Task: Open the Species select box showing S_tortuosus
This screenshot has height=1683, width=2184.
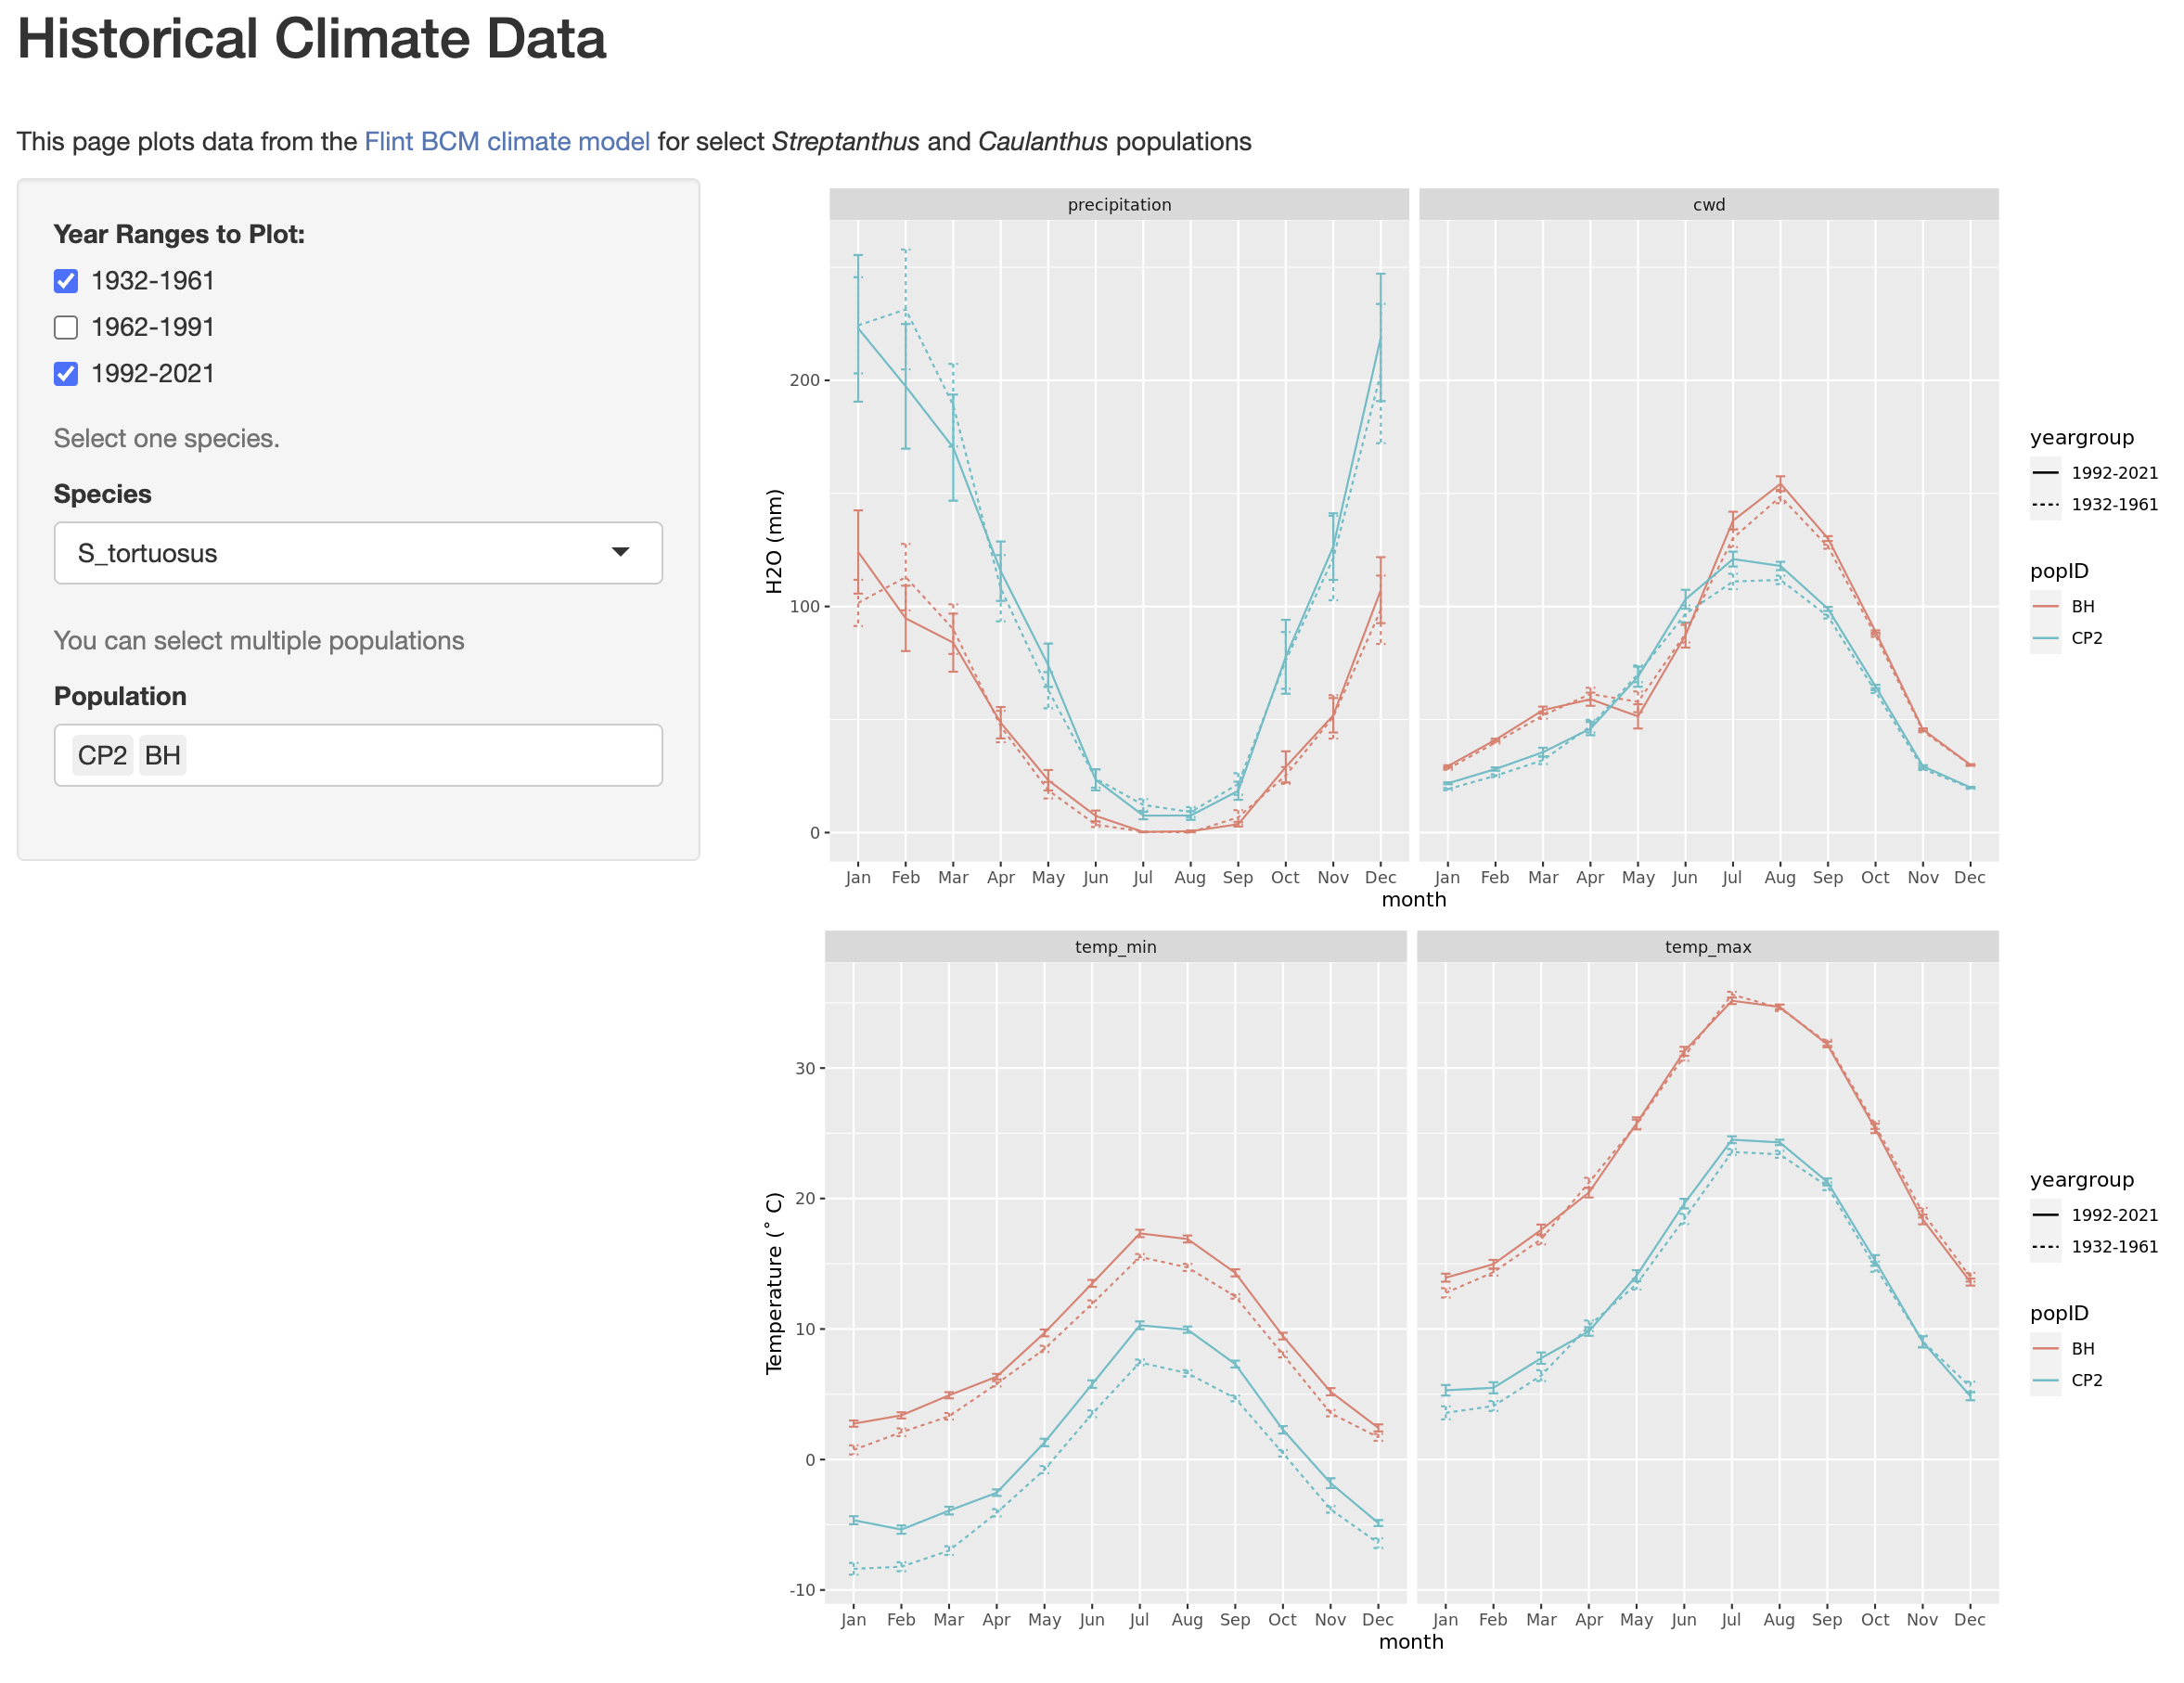Action: pyautogui.click(x=340, y=553)
